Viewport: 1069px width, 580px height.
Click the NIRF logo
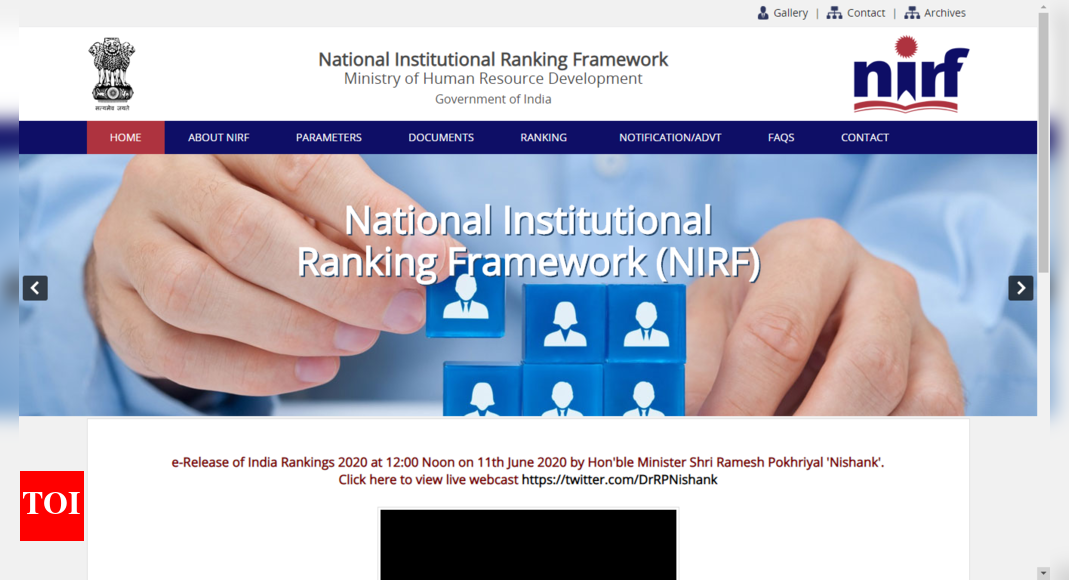click(x=910, y=74)
